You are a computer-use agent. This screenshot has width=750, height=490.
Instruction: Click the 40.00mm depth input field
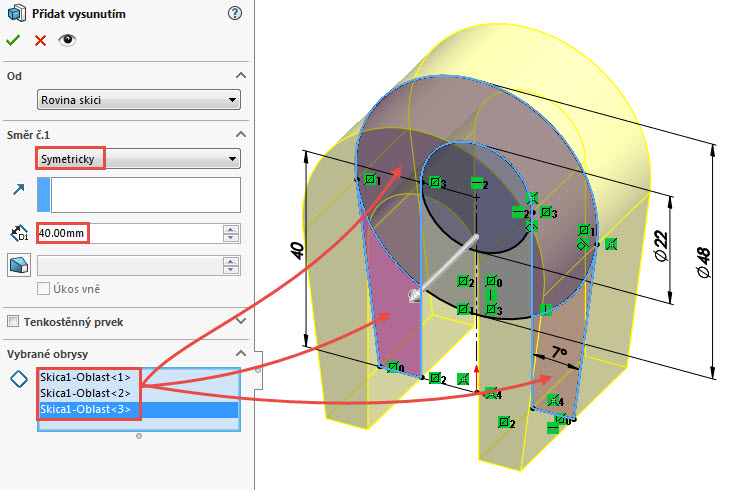130,234
